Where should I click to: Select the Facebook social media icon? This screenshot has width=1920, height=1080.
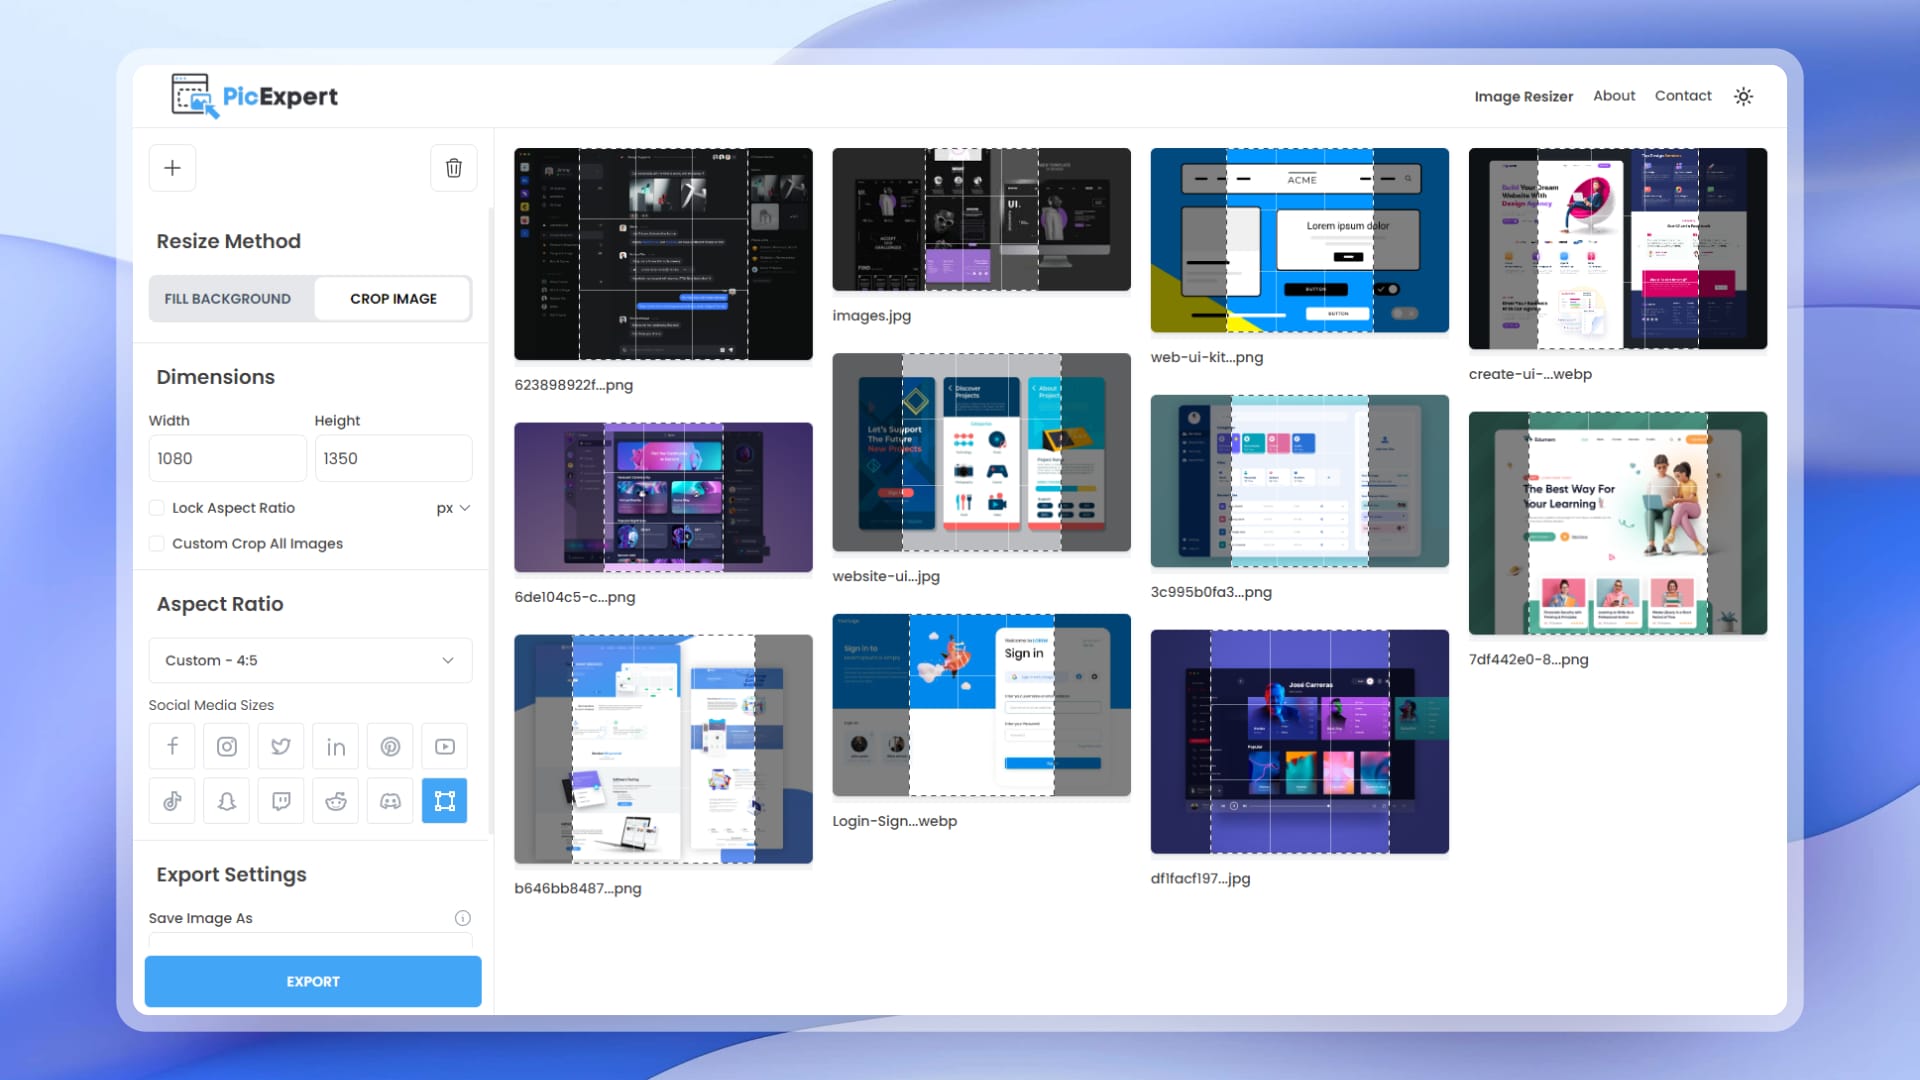tap(171, 745)
